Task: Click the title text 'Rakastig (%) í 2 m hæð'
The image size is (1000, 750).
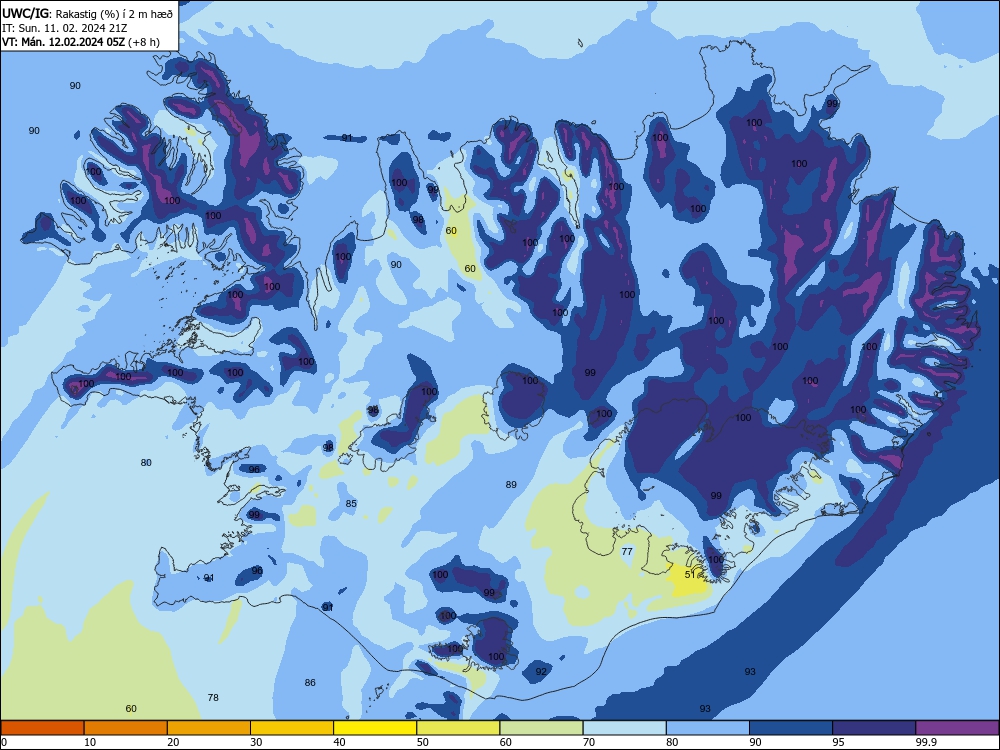Action: click(x=114, y=13)
